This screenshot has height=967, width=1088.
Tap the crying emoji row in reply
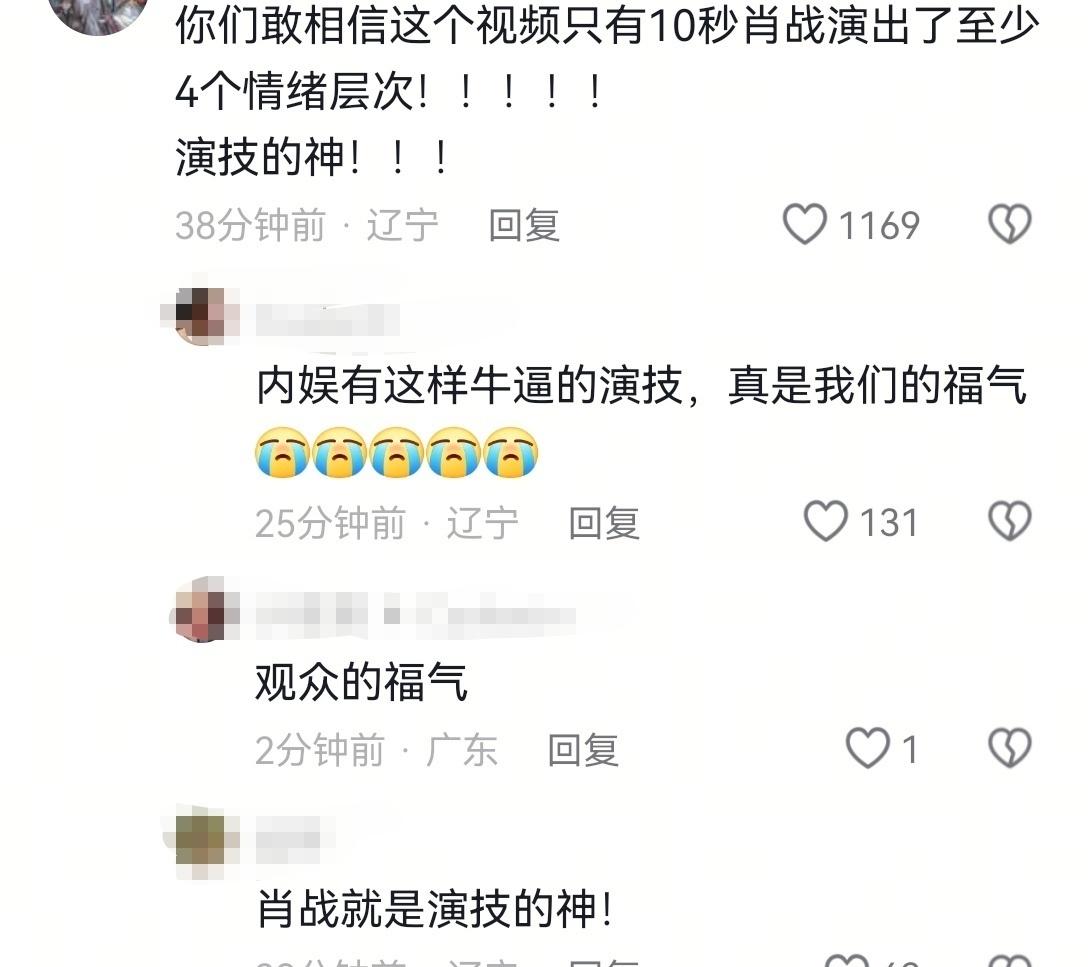396,452
